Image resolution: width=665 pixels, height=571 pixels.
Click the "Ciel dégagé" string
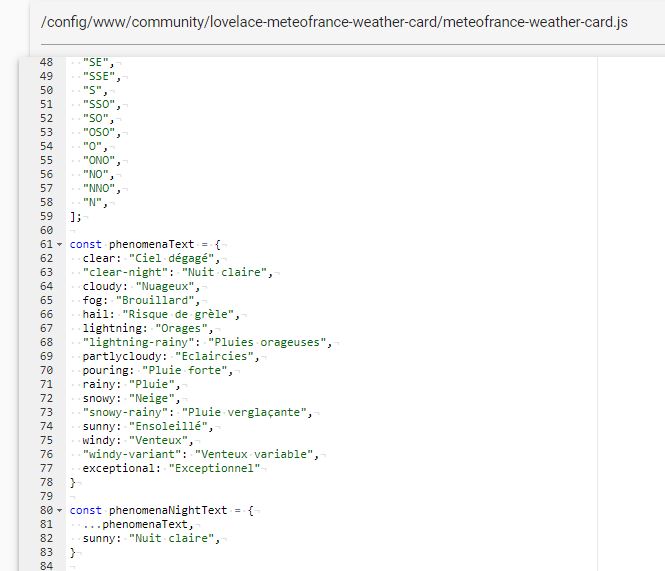click(x=171, y=258)
